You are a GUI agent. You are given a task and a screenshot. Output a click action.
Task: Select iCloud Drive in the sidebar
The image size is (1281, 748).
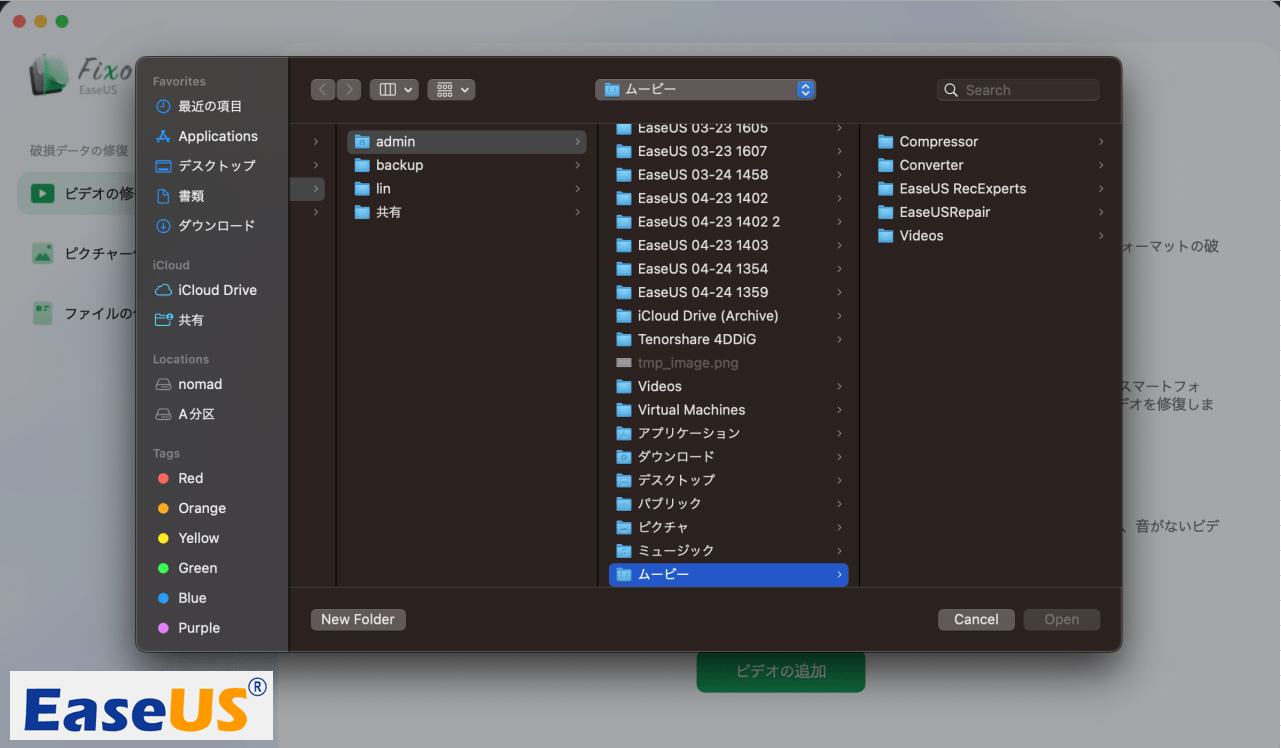[206, 290]
